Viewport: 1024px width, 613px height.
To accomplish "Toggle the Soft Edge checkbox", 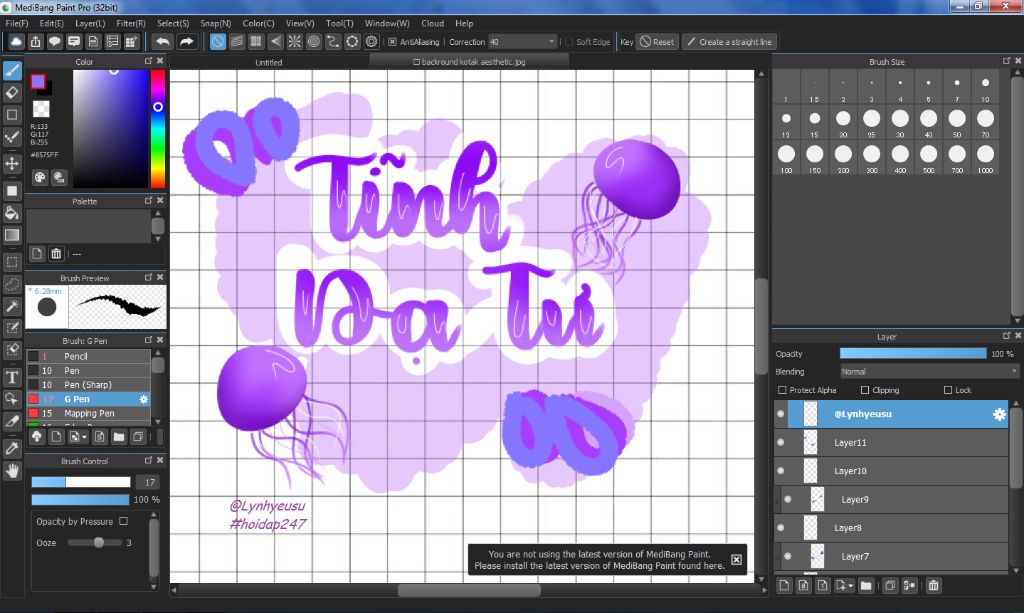I will click(x=569, y=42).
